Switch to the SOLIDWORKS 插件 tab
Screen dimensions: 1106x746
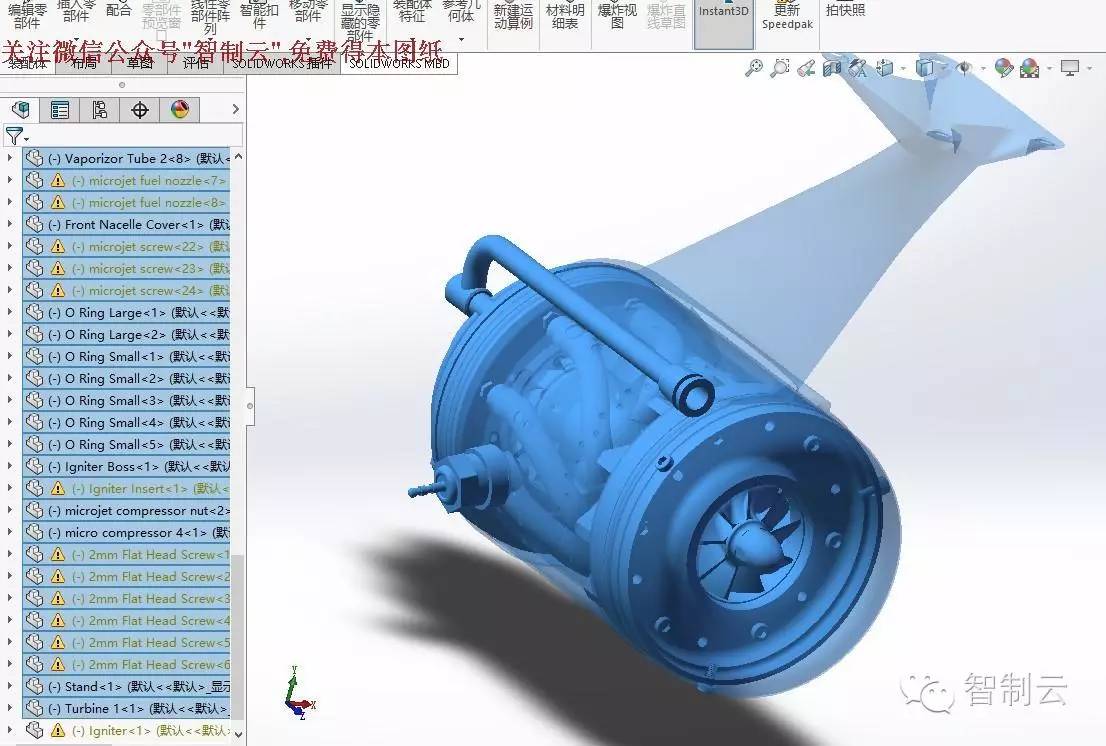[x=282, y=63]
